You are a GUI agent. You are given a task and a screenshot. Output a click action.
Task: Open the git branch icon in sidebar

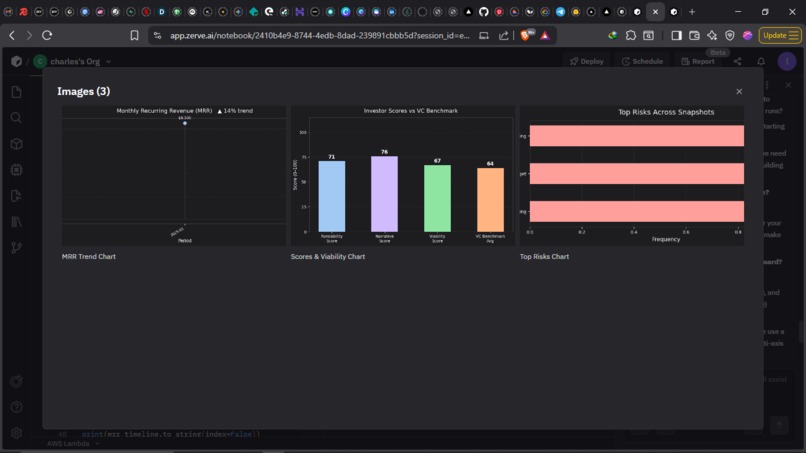(x=16, y=247)
